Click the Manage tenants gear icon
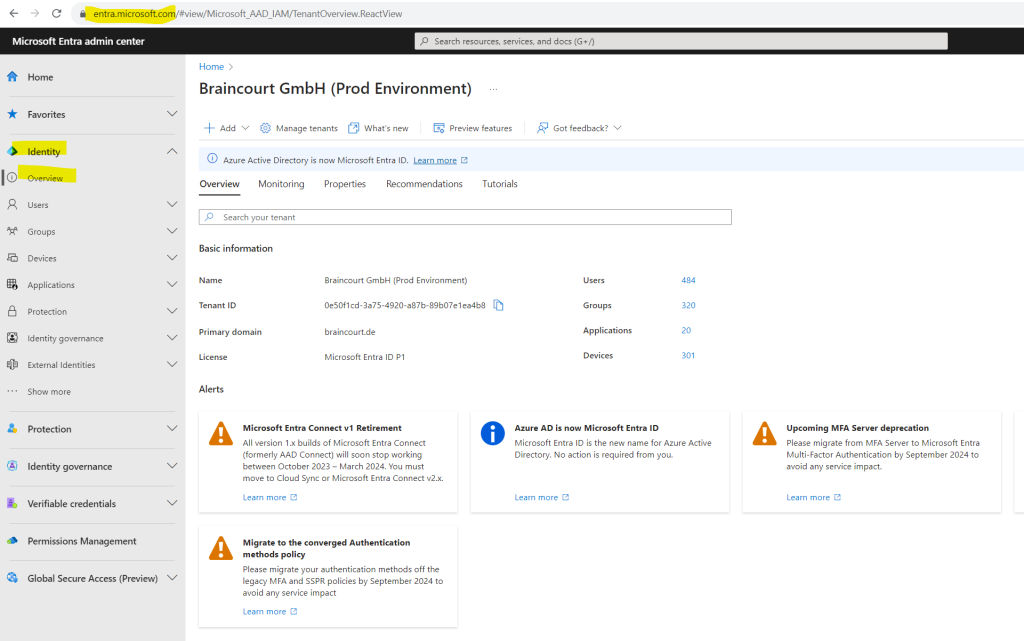Screen dimensions: 1024x641 (x=265, y=128)
